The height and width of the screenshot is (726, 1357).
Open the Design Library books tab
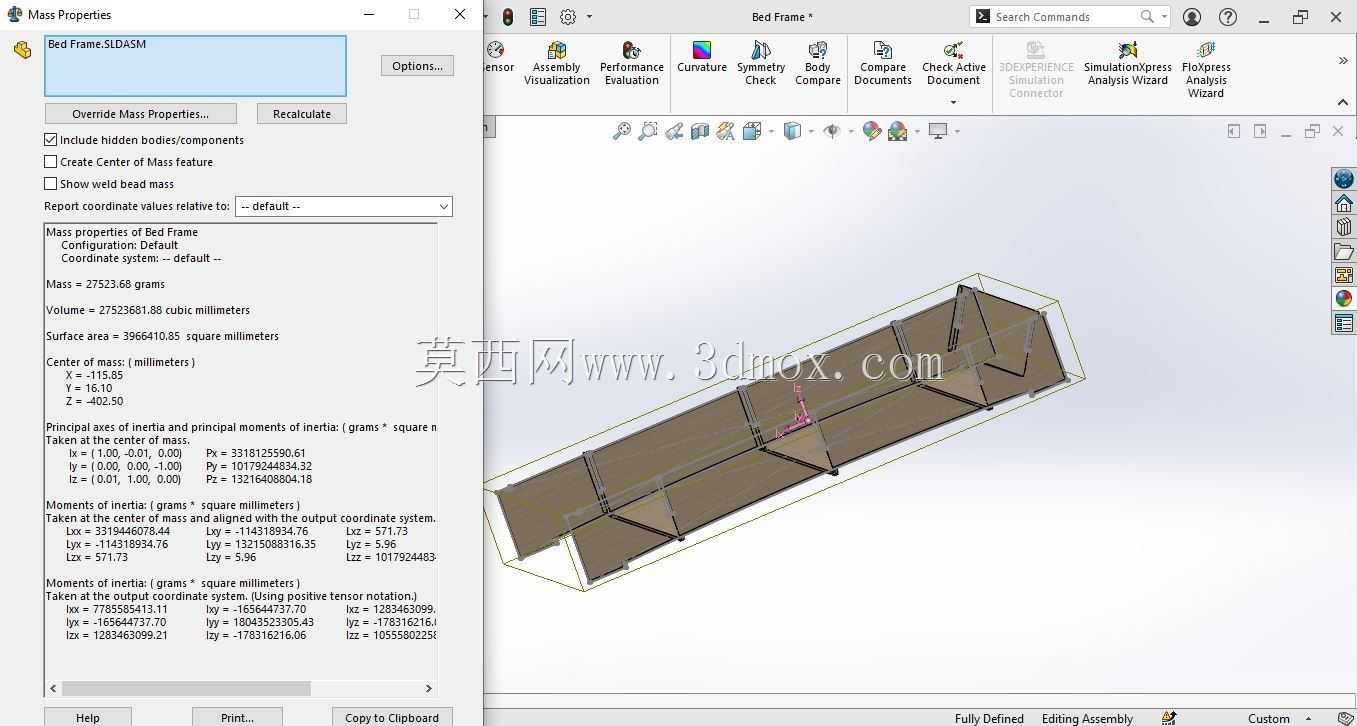[1343, 227]
